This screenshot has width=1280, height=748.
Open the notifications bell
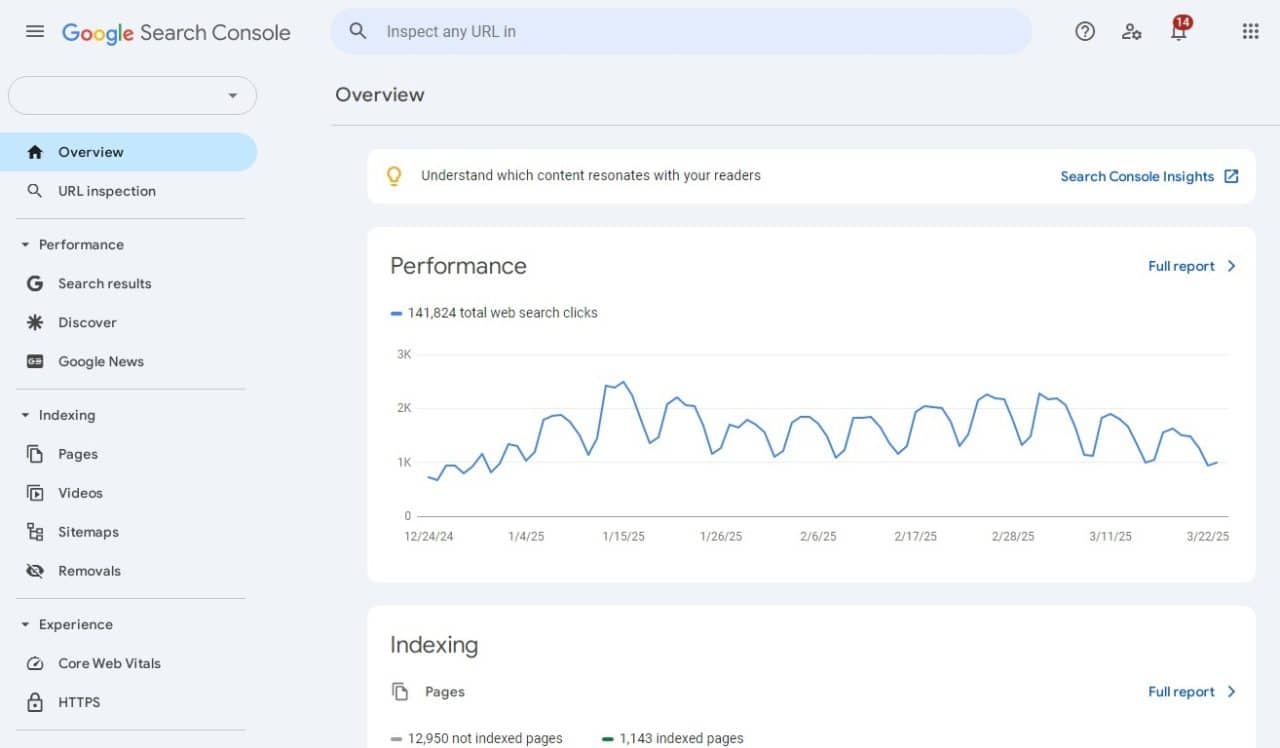pos(1179,31)
